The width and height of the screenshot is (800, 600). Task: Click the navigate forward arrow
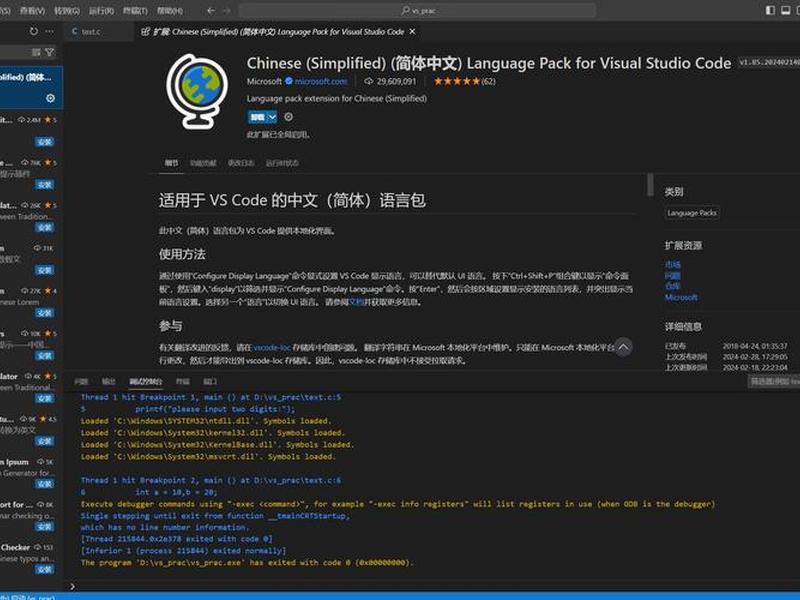(227, 10)
